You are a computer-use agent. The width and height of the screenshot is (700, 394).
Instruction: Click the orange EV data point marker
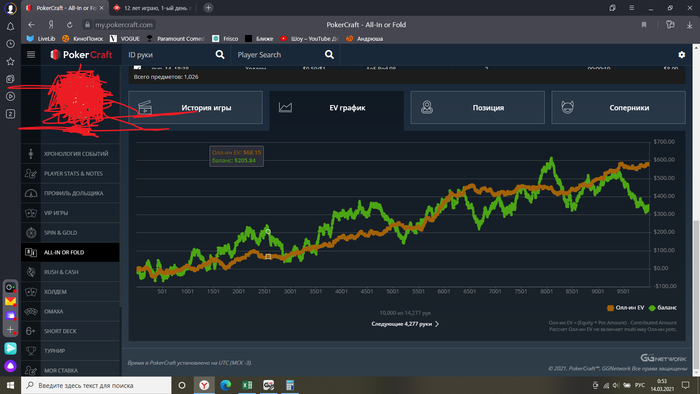tap(268, 257)
